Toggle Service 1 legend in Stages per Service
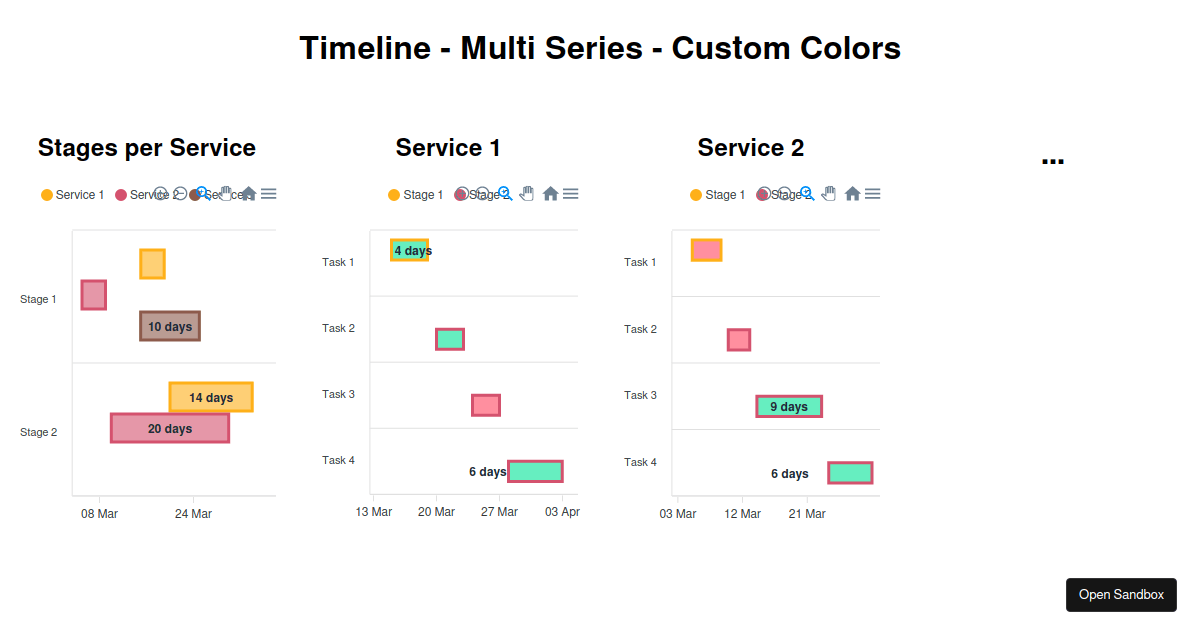The width and height of the screenshot is (1200, 630). (72, 195)
